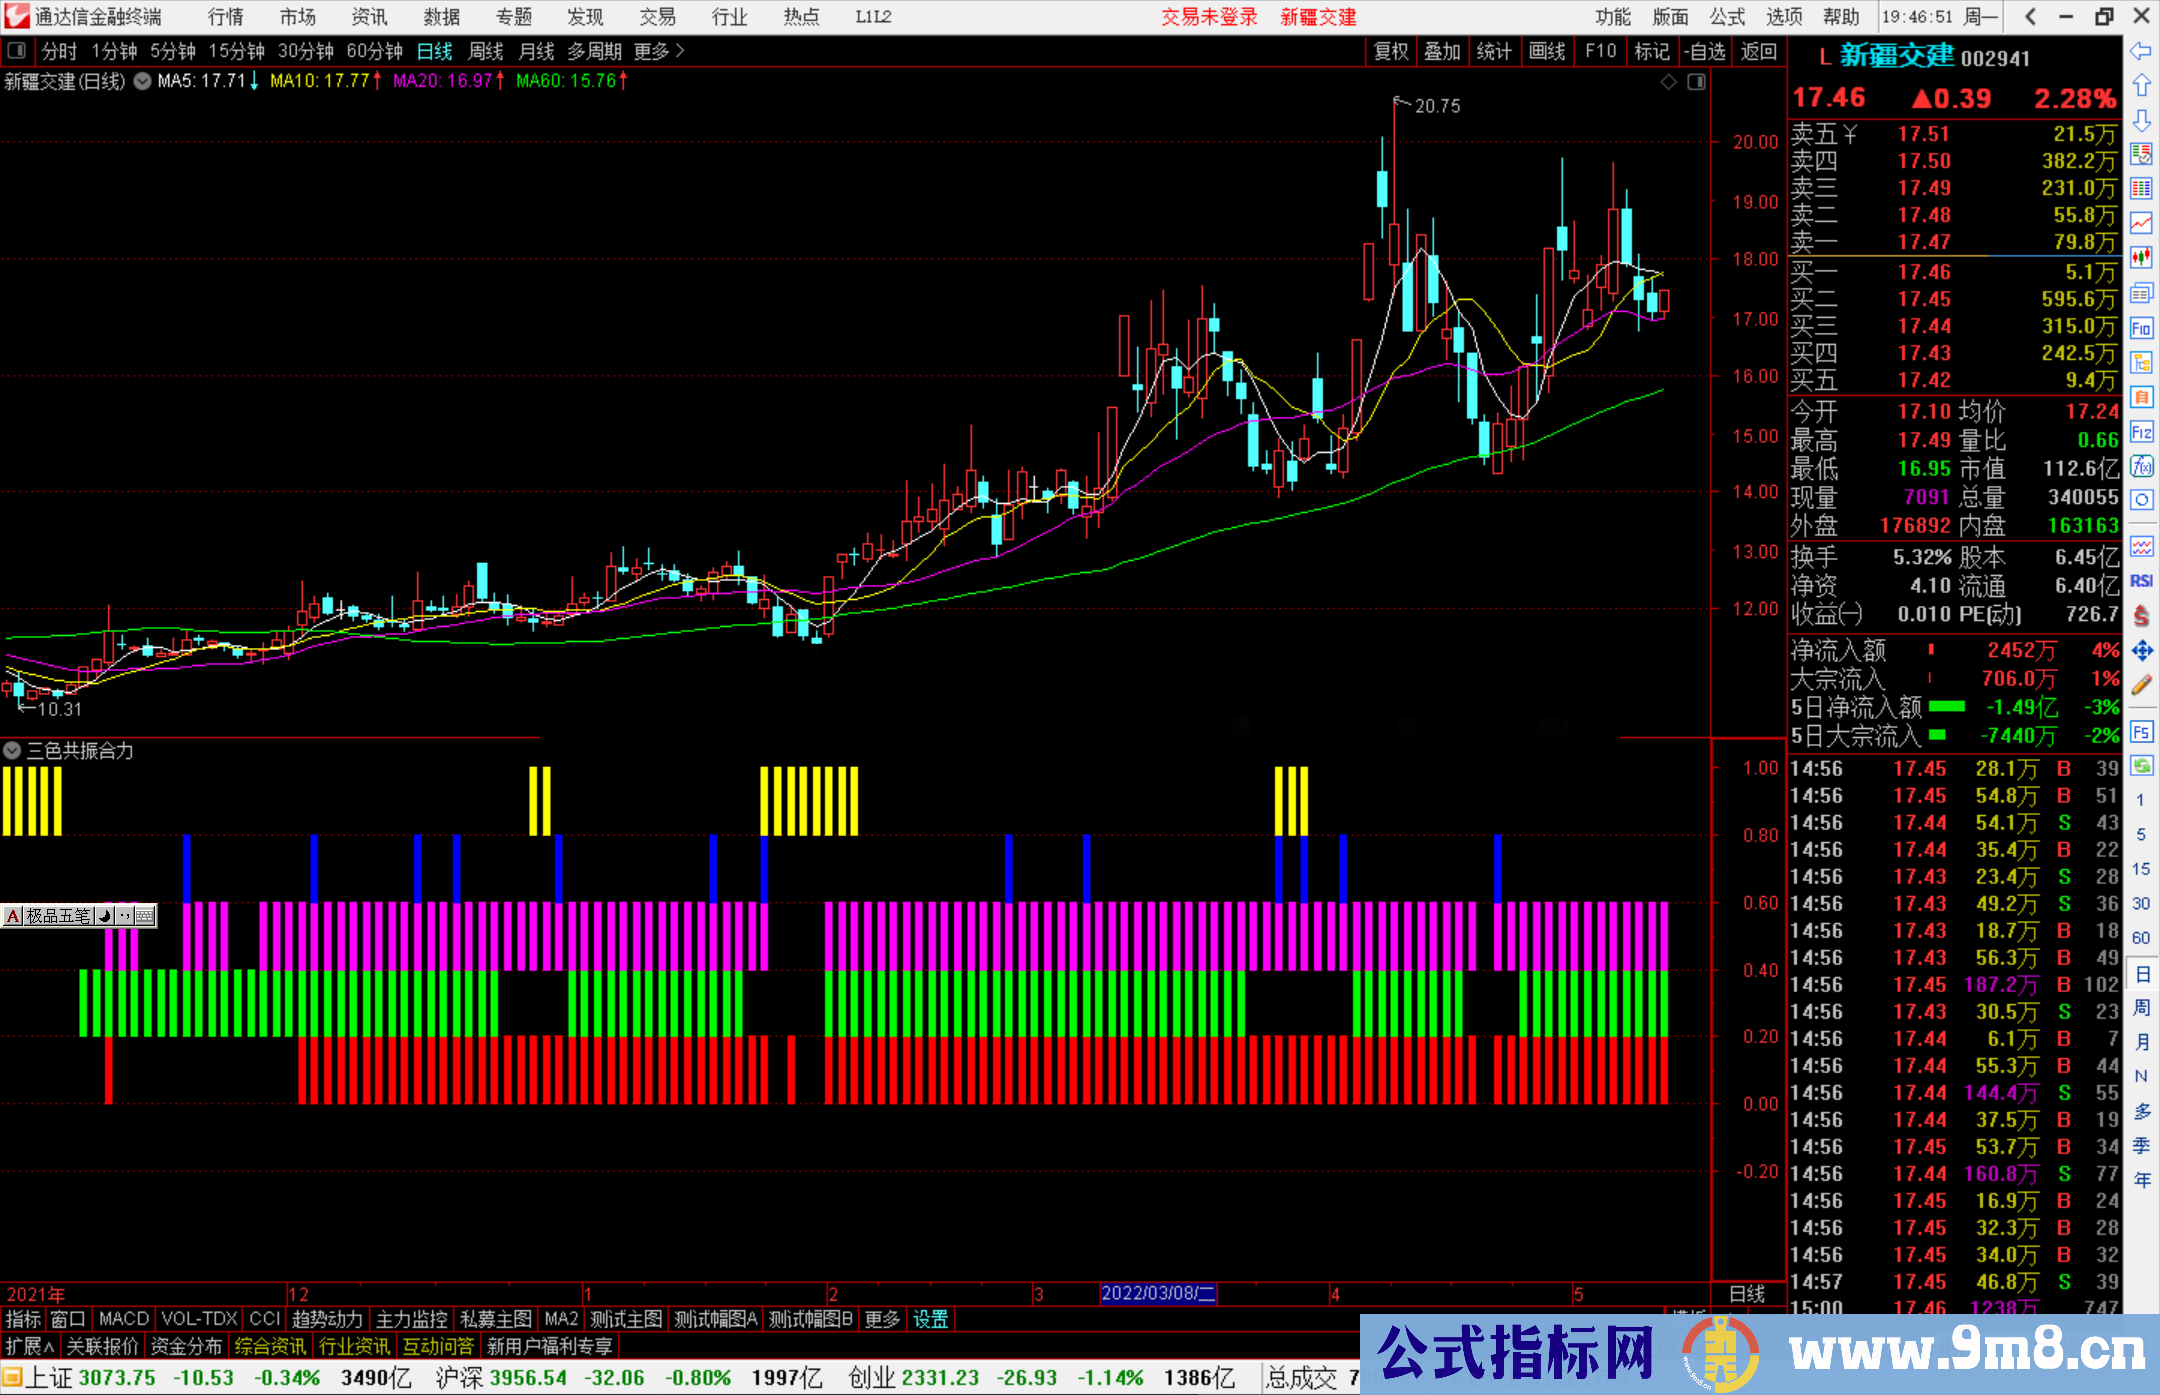Select the 1-minute period in right sidebar

(2140, 800)
